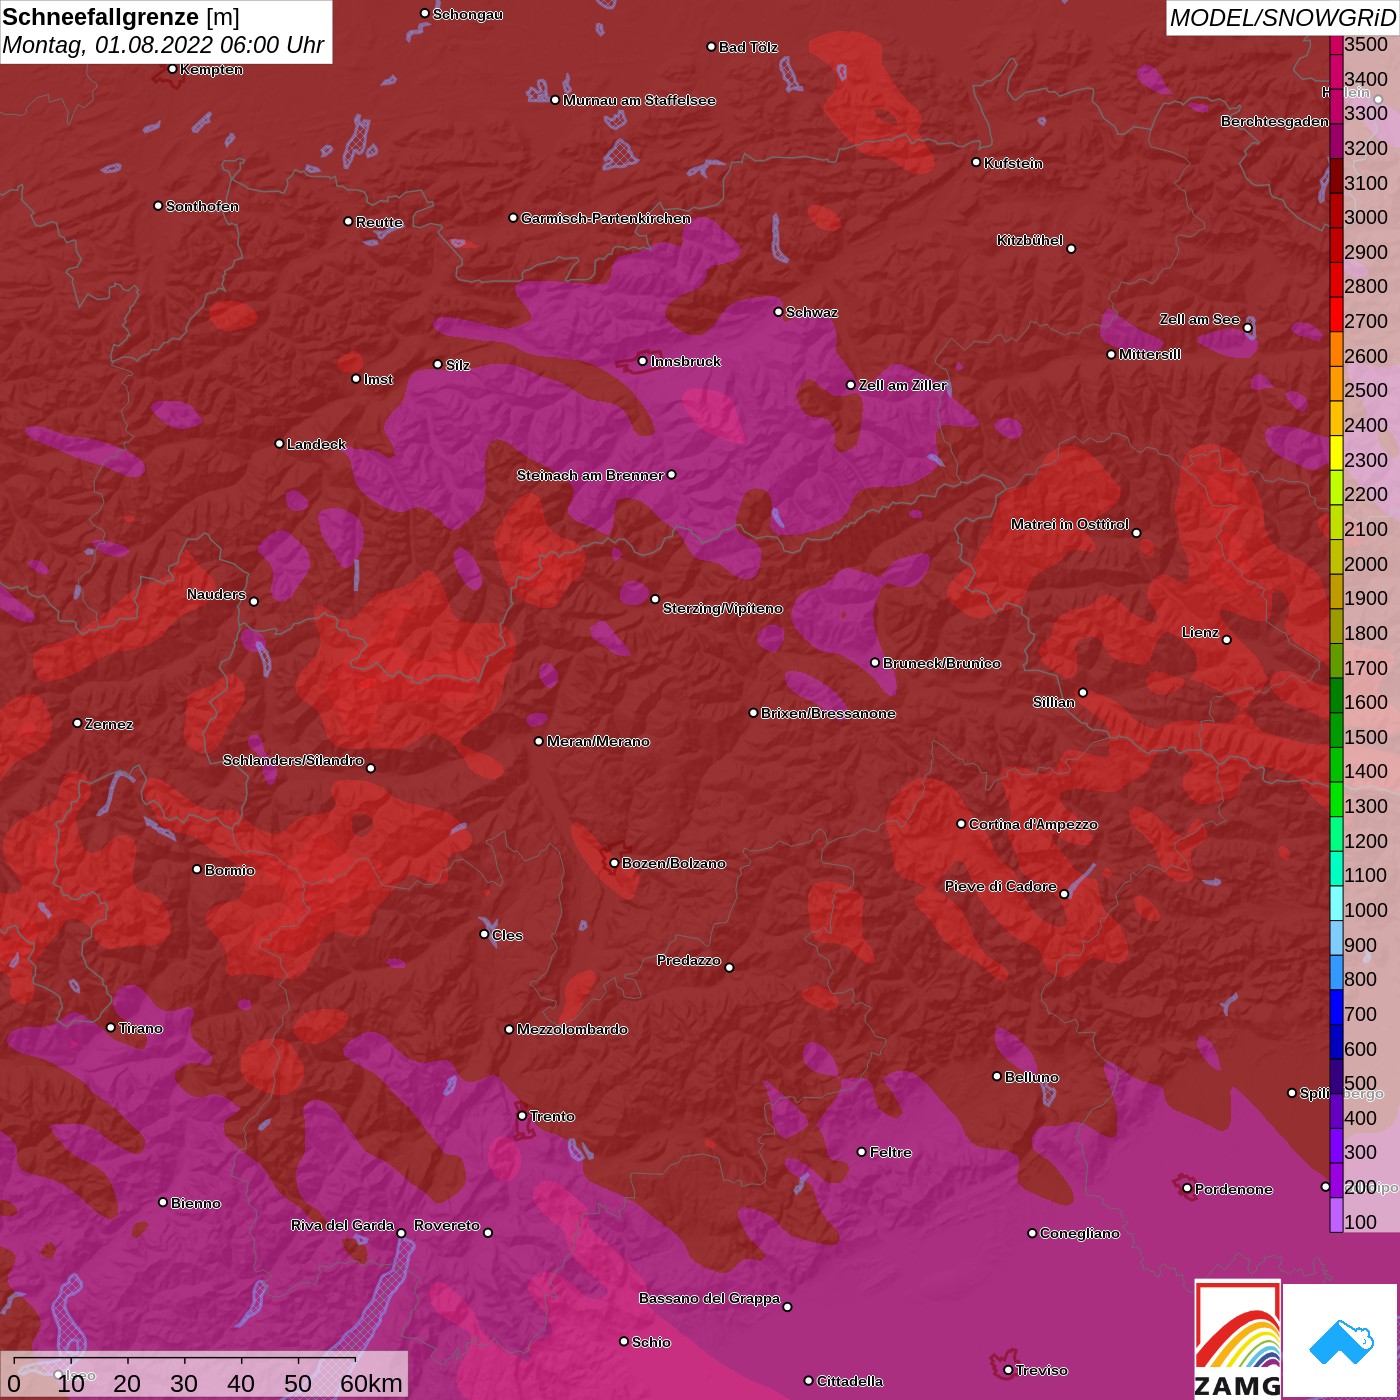This screenshot has height=1400, width=1400.
Task: Click the Schwaz city marker dot
Action: click(x=778, y=312)
